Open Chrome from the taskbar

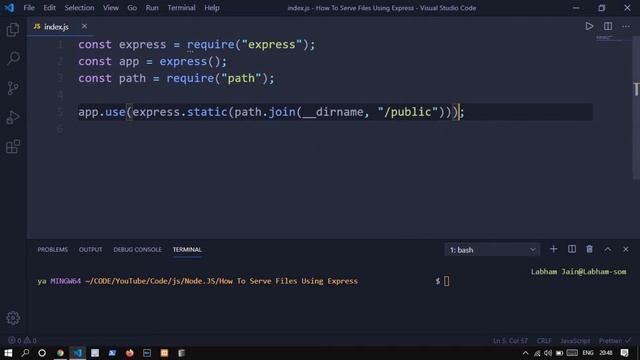(60, 353)
